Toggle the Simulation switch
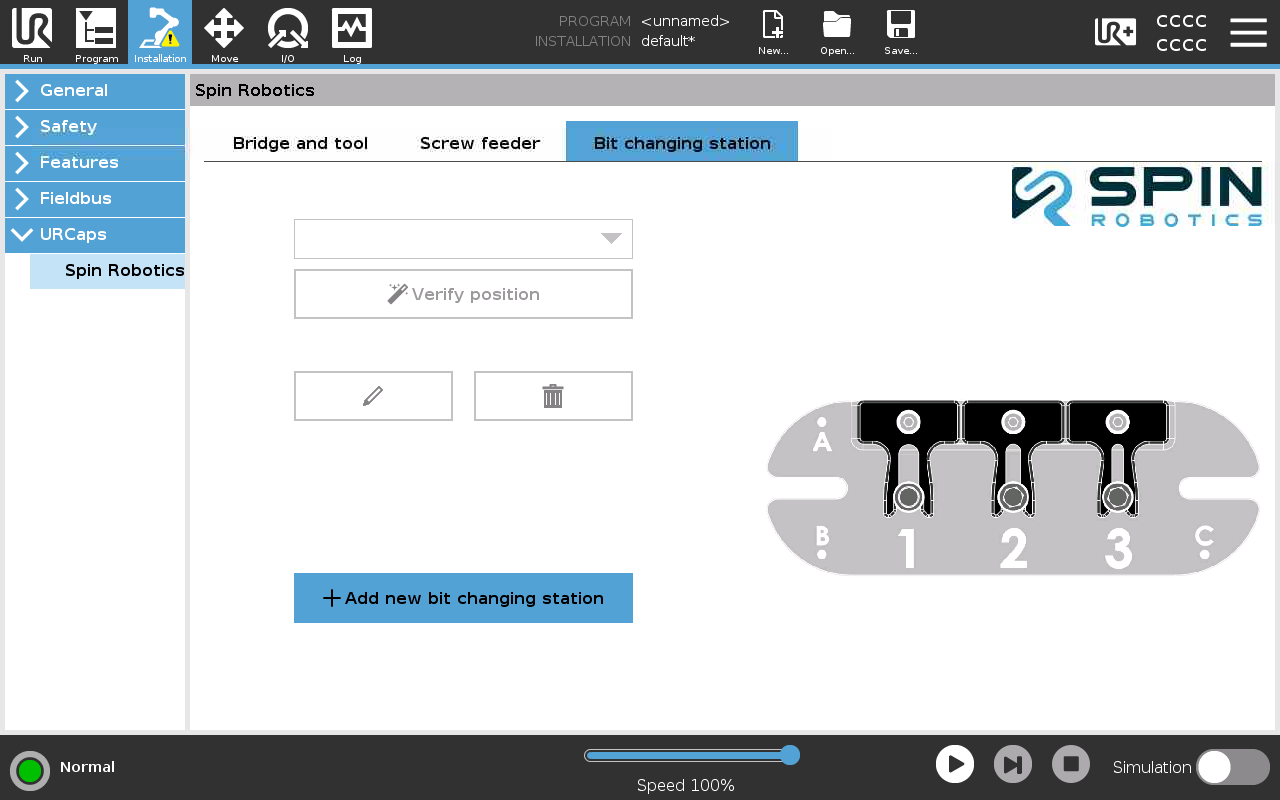The height and width of the screenshot is (800, 1280). 1233,767
